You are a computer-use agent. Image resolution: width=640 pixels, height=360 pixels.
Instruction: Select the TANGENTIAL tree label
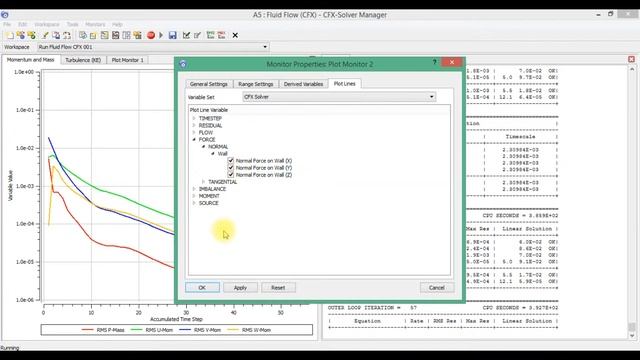(x=222, y=182)
